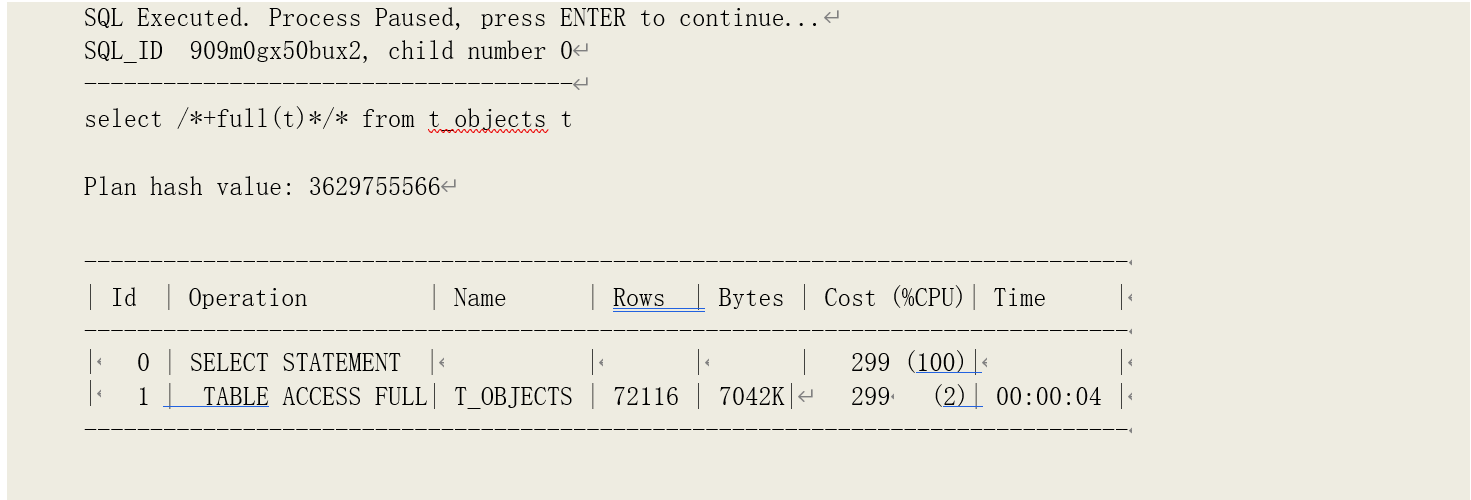Viewport: 1471px width, 500px height.
Task: Click the T_OBJECTS name cell in table
Action: click(513, 397)
